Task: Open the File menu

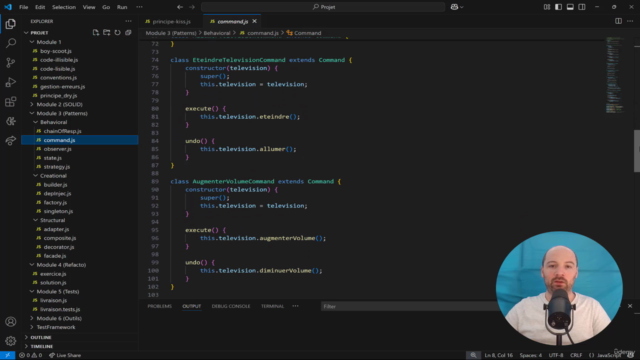Action: (x=24, y=7)
